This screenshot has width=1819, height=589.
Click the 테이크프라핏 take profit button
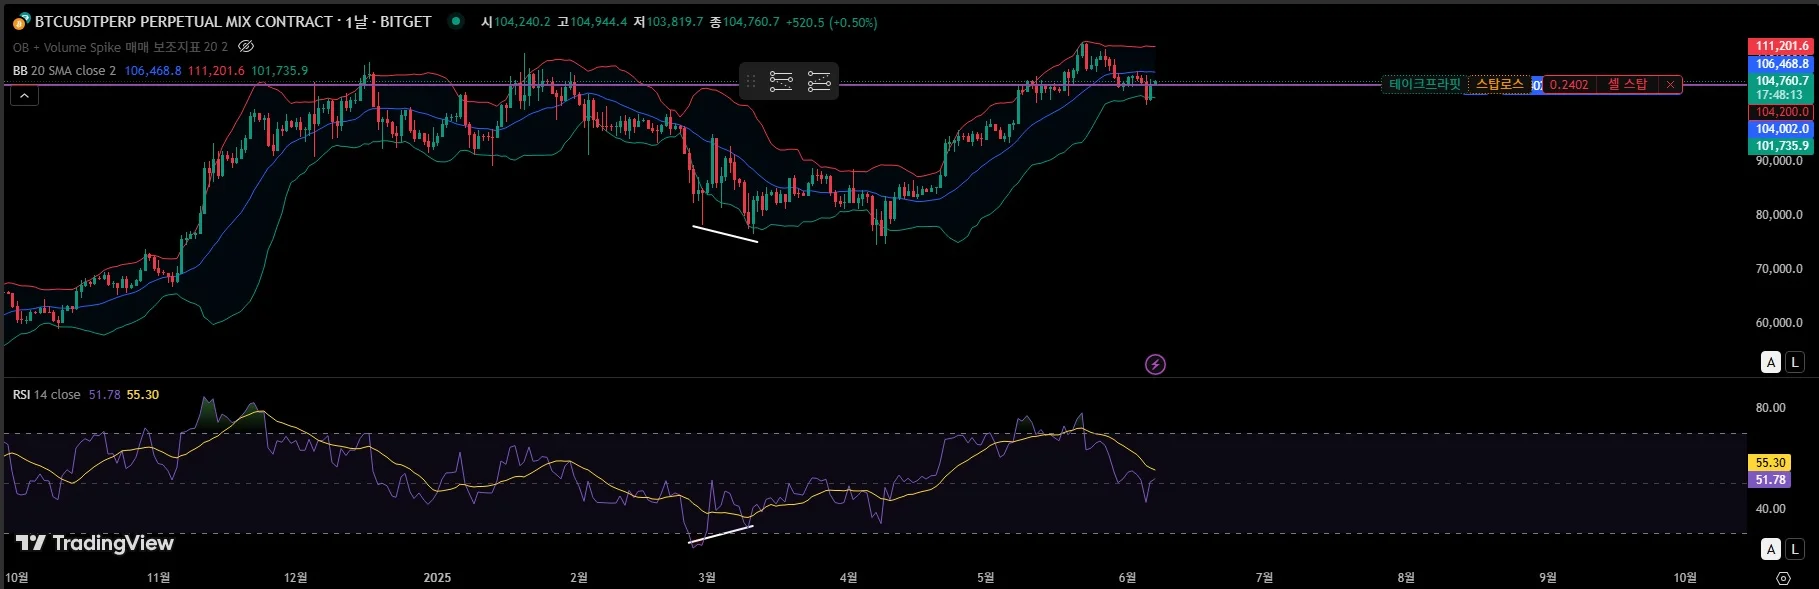(1425, 85)
